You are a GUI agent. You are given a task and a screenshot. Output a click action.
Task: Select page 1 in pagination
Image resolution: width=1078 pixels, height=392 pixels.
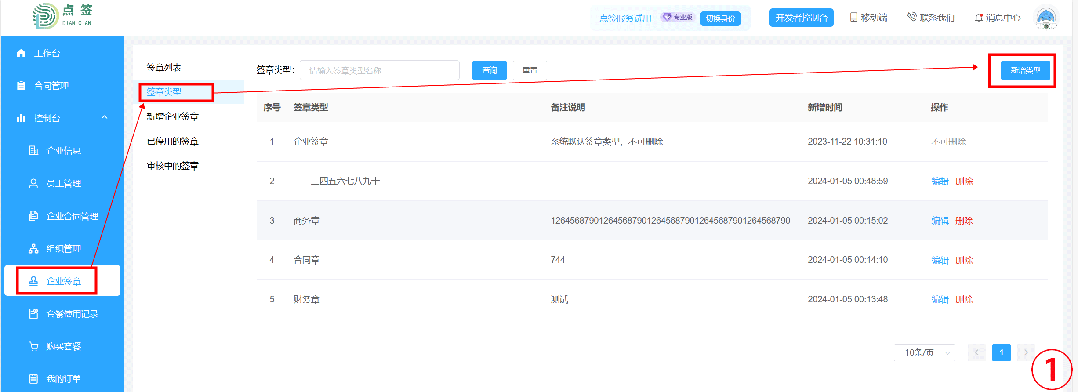1002,352
